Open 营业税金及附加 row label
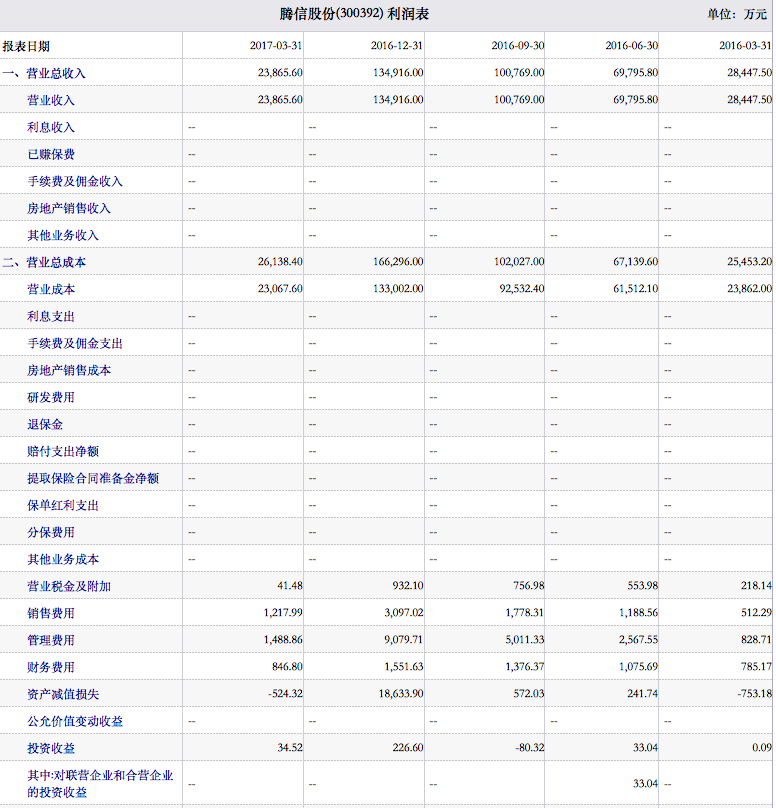776x808 pixels. [69, 586]
